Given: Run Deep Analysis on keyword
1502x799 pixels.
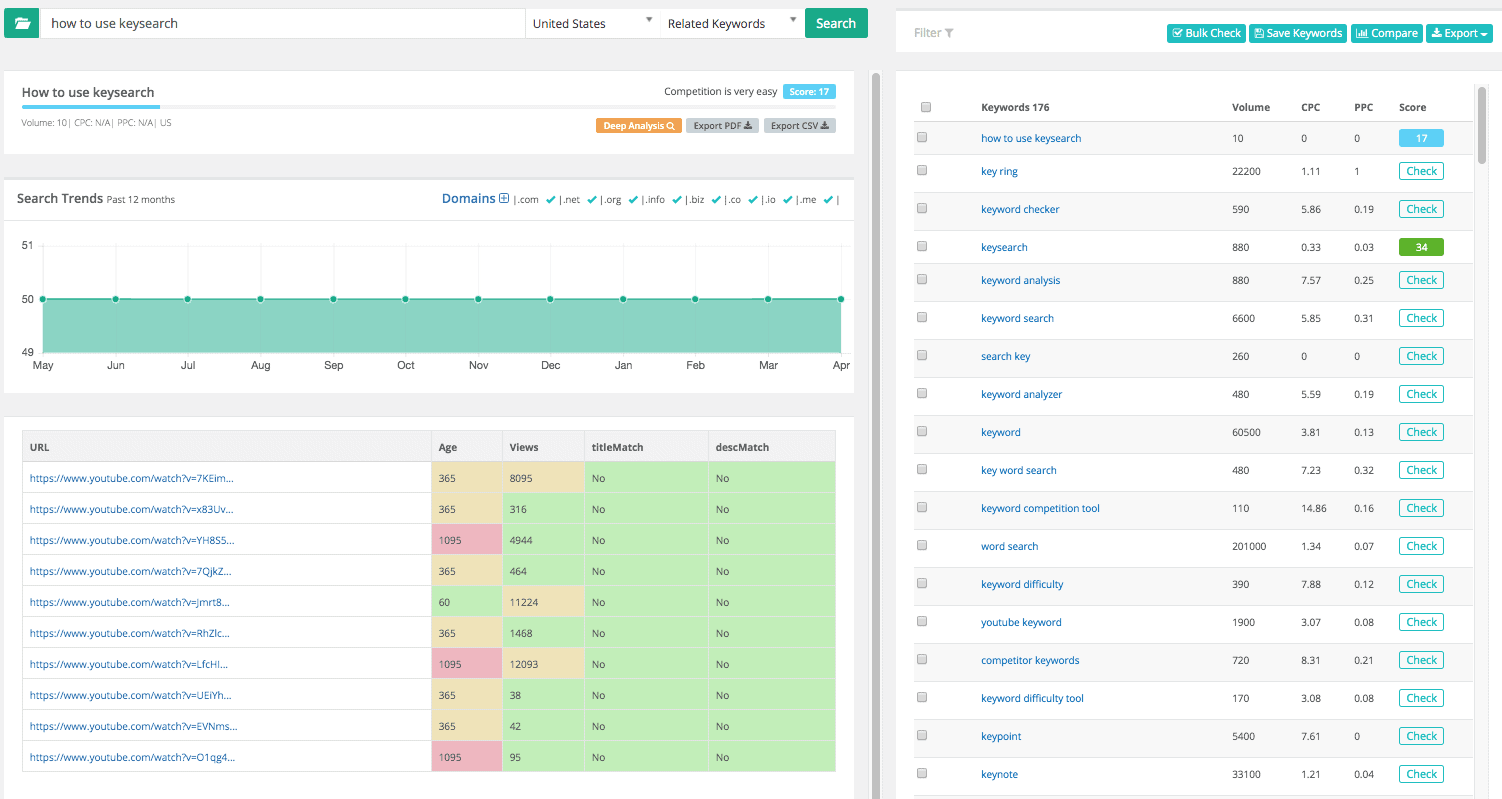Looking at the screenshot, I should pyautogui.click(x=639, y=126).
